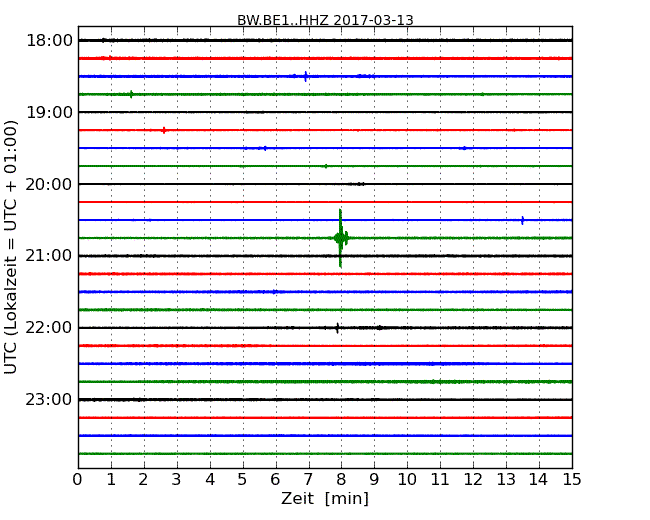Select the x-axis tick label 6
This screenshot has height=520, width=650.
276,479
